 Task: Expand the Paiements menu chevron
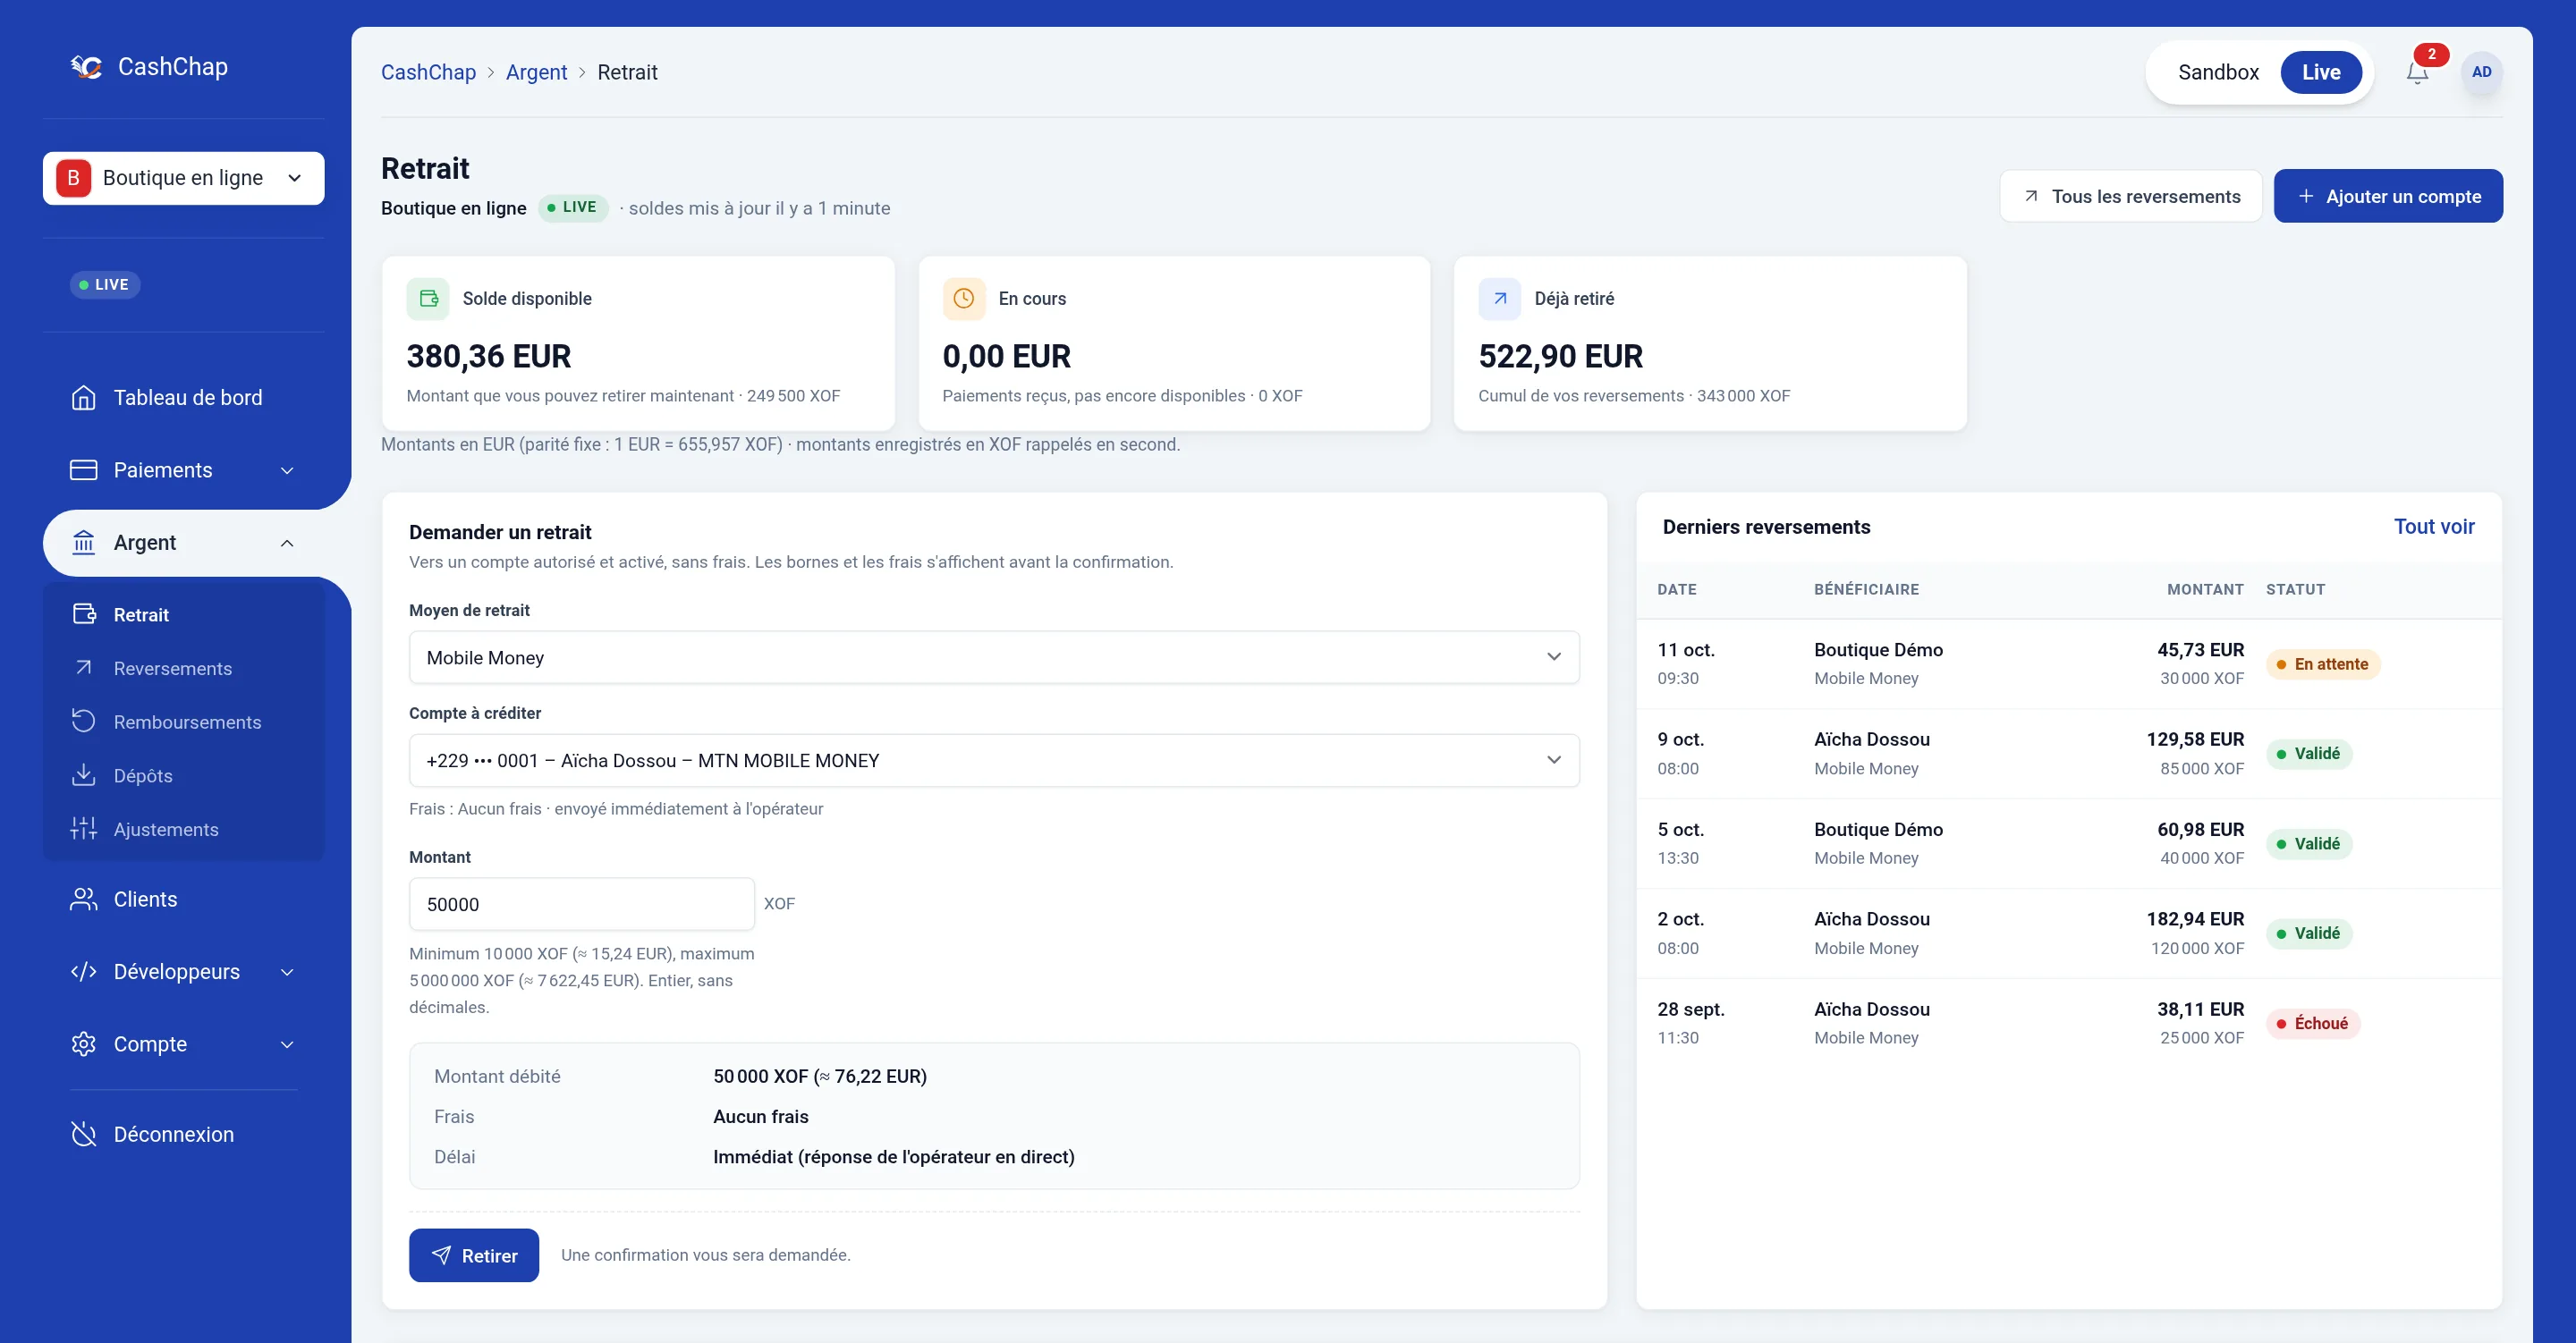click(287, 470)
